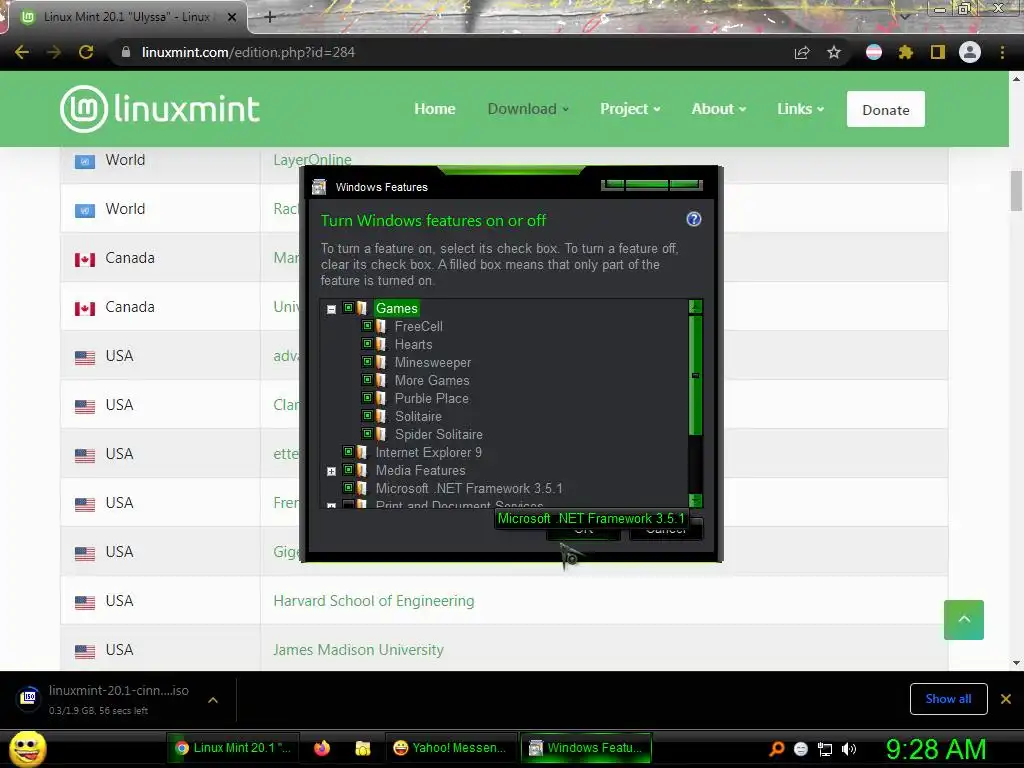Expand the Media Features node
This screenshot has height=768, width=1024.
tap(331, 471)
